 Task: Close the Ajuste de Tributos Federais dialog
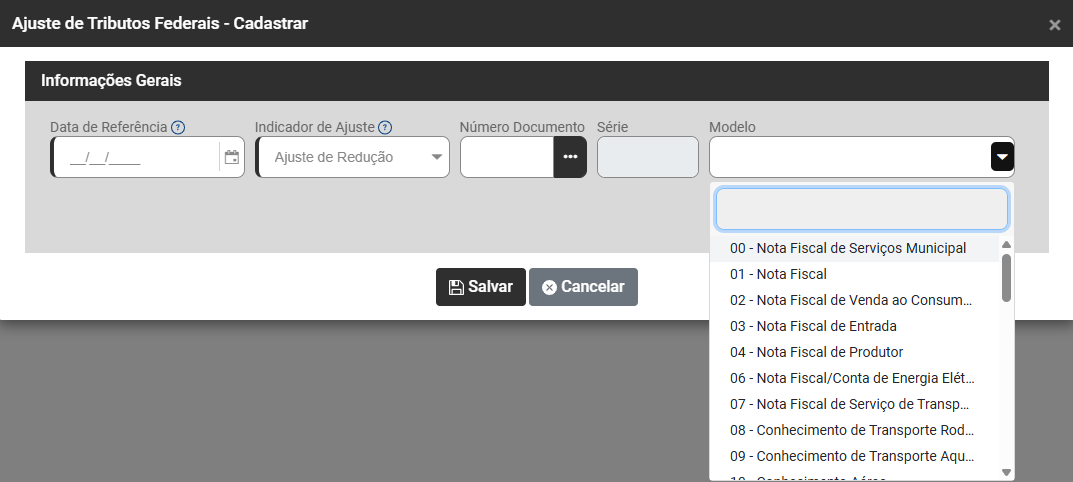point(1054,25)
